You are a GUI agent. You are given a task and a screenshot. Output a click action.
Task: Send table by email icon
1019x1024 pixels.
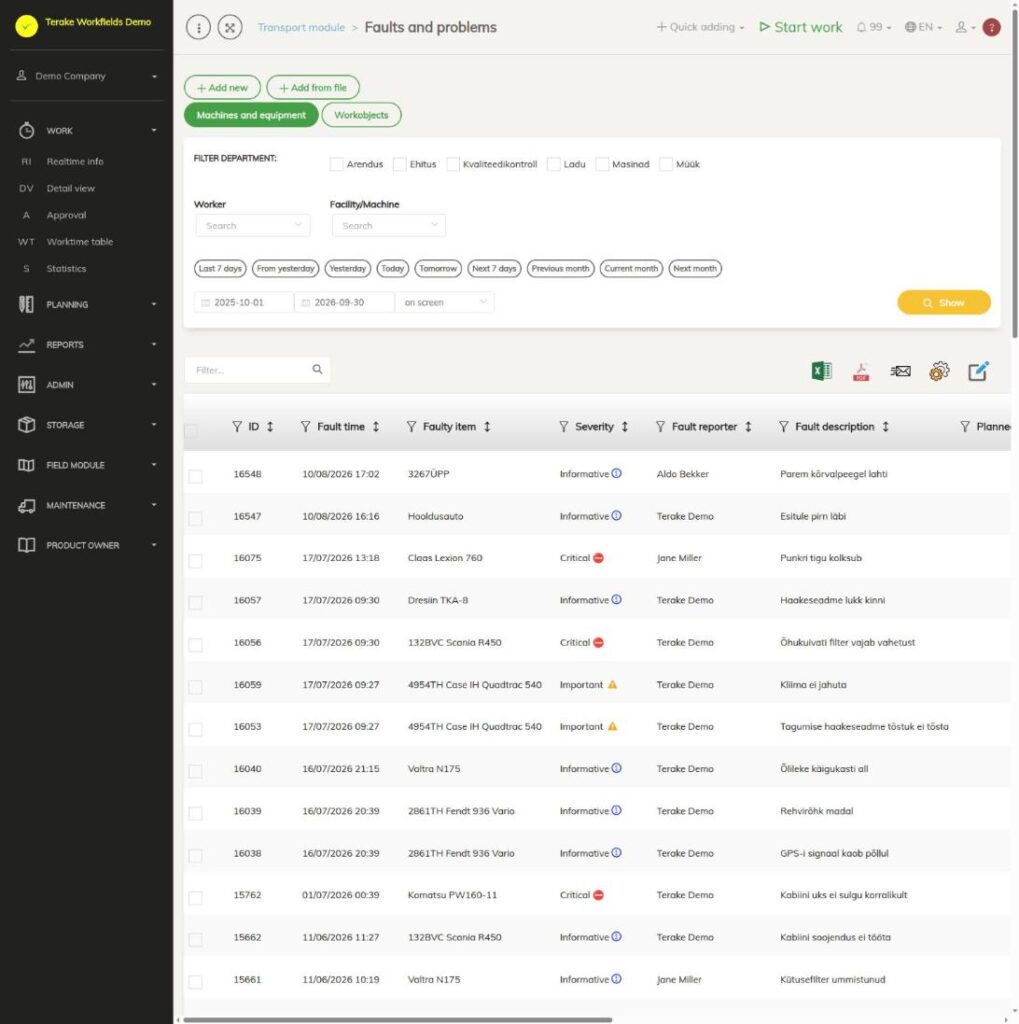(x=900, y=371)
